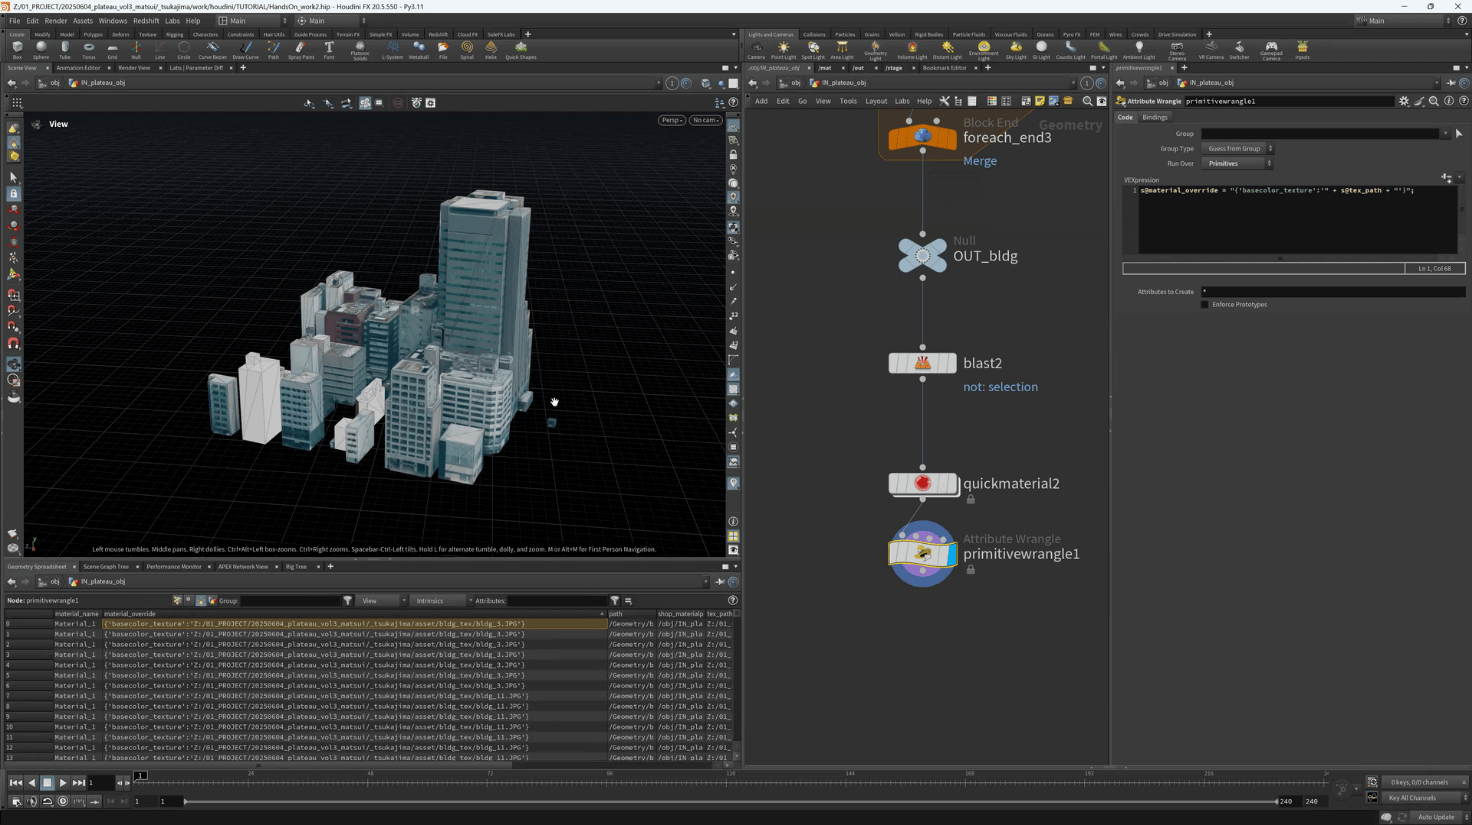Expand the Group Type dropdown
1472x825 pixels.
pyautogui.click(x=1238, y=148)
